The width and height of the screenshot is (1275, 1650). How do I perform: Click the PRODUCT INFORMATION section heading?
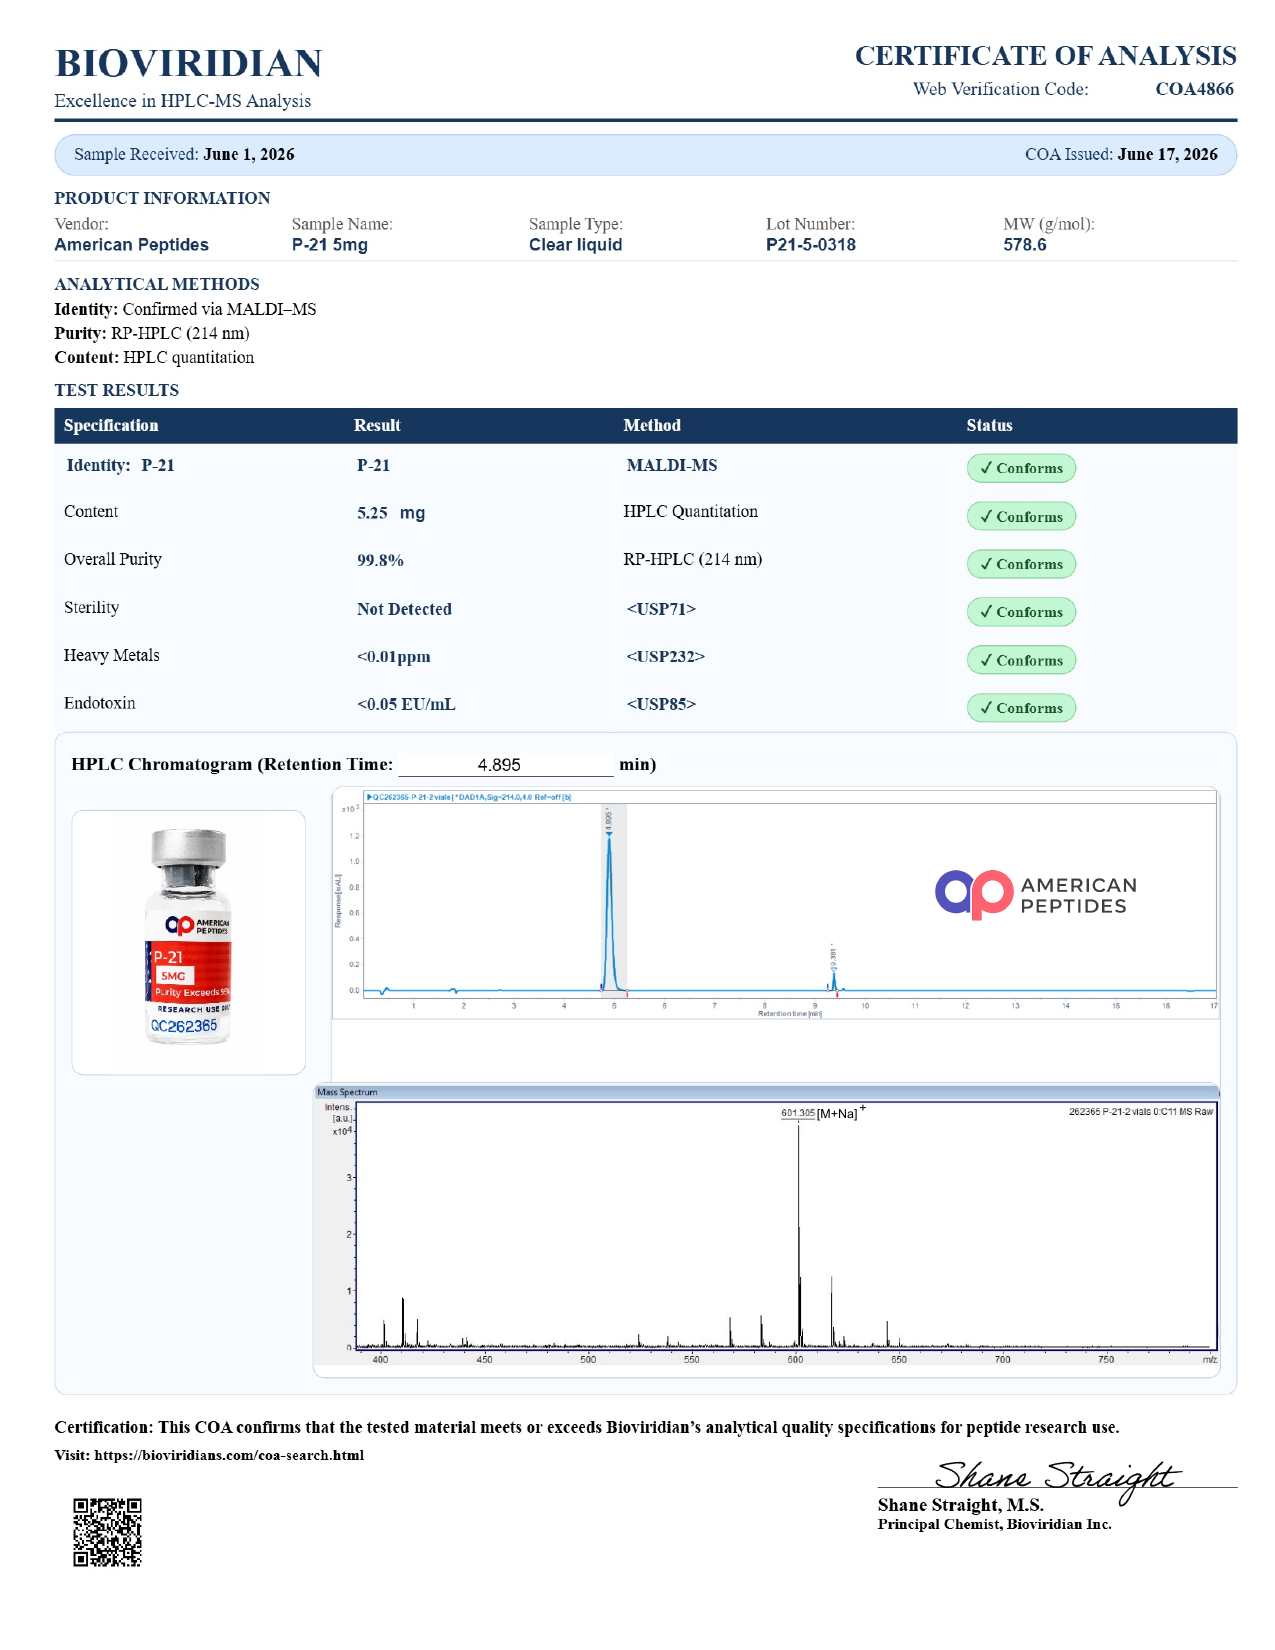click(162, 198)
